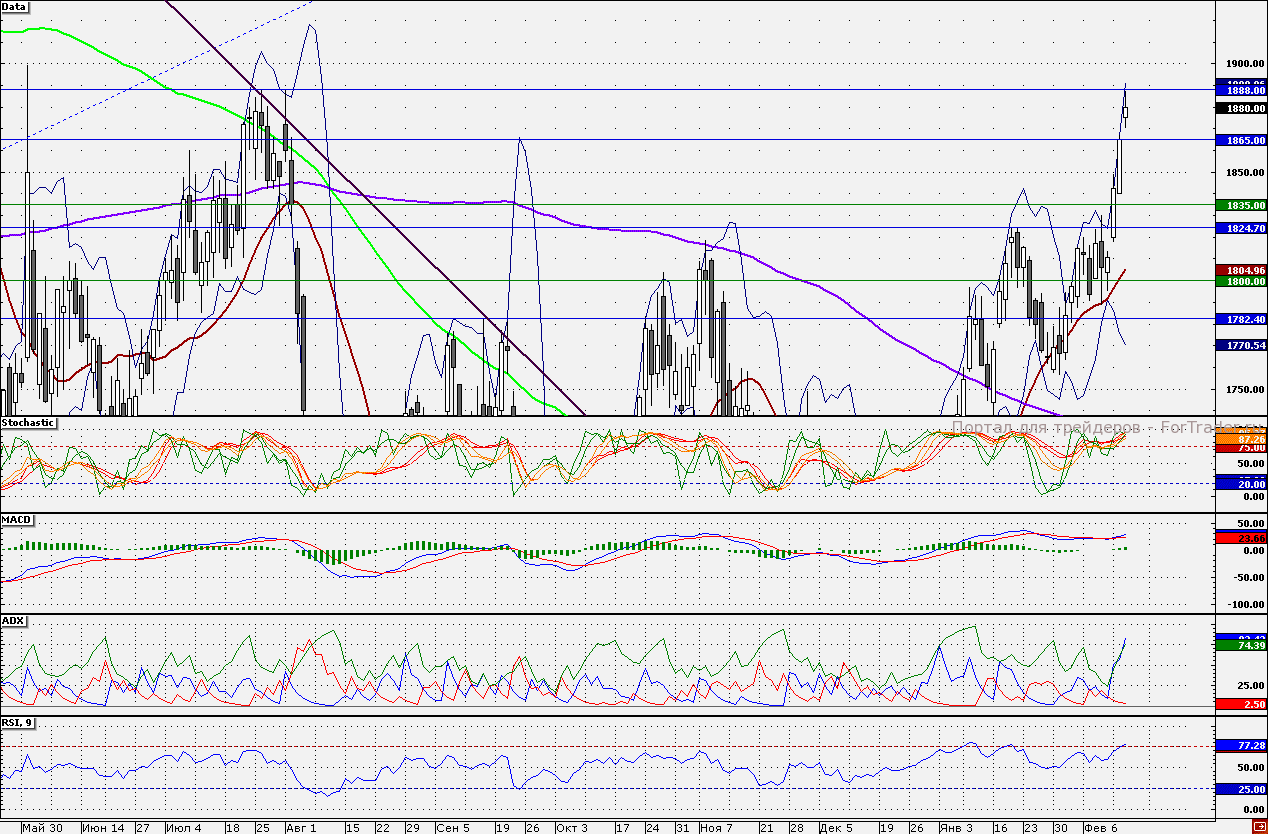Click the green 1800.00 support level tag
This screenshot has height=834, width=1268.
pos(1240,282)
